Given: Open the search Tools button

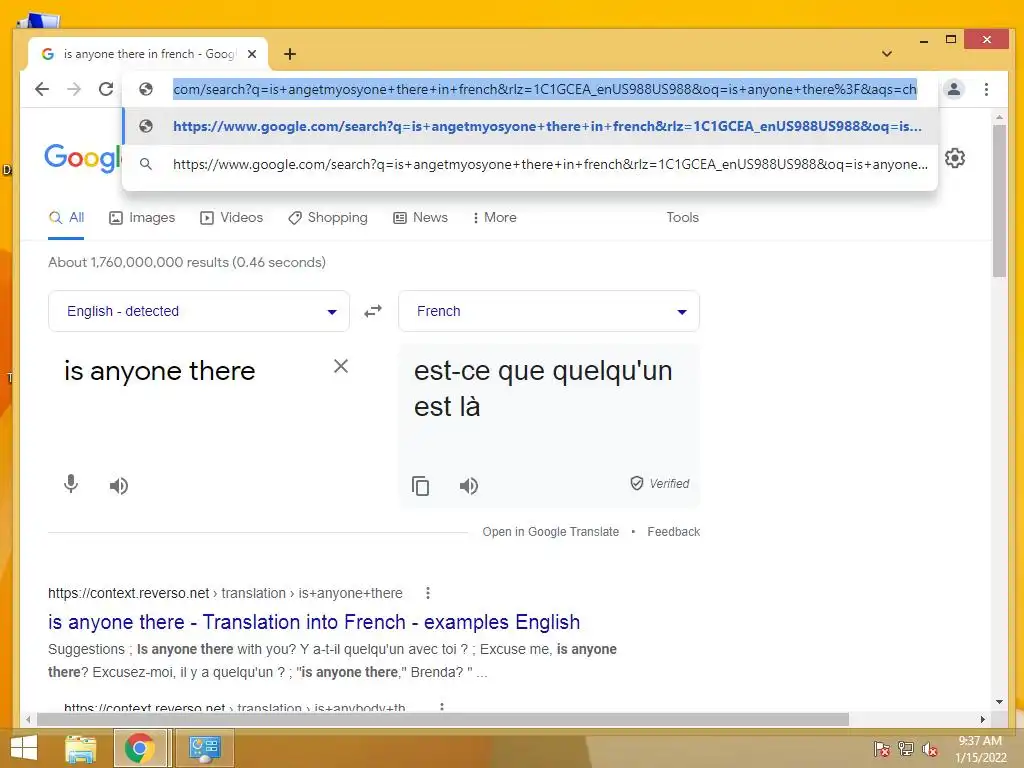Looking at the screenshot, I should 682,217.
